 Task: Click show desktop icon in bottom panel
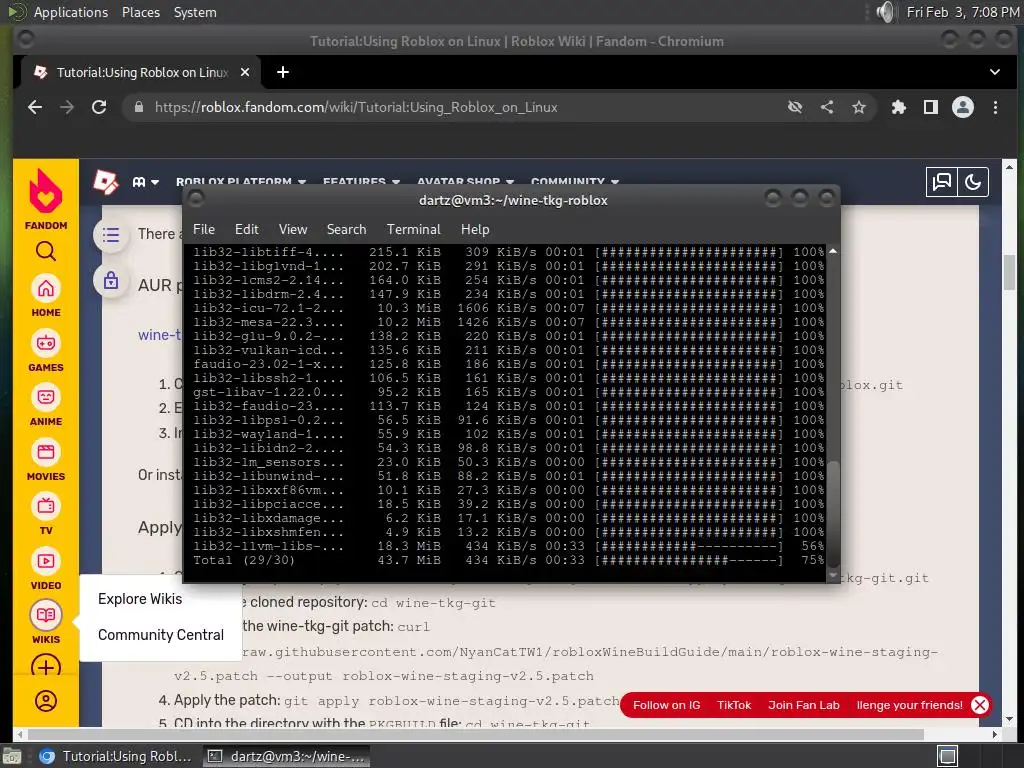point(12,756)
